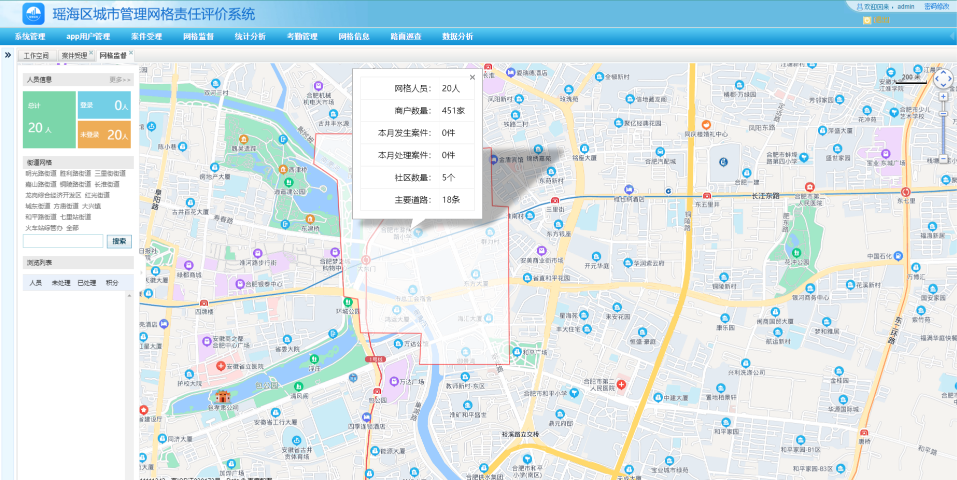The image size is (957, 480).
Task: Close the 案件预理 tab
Action: tap(91, 54)
